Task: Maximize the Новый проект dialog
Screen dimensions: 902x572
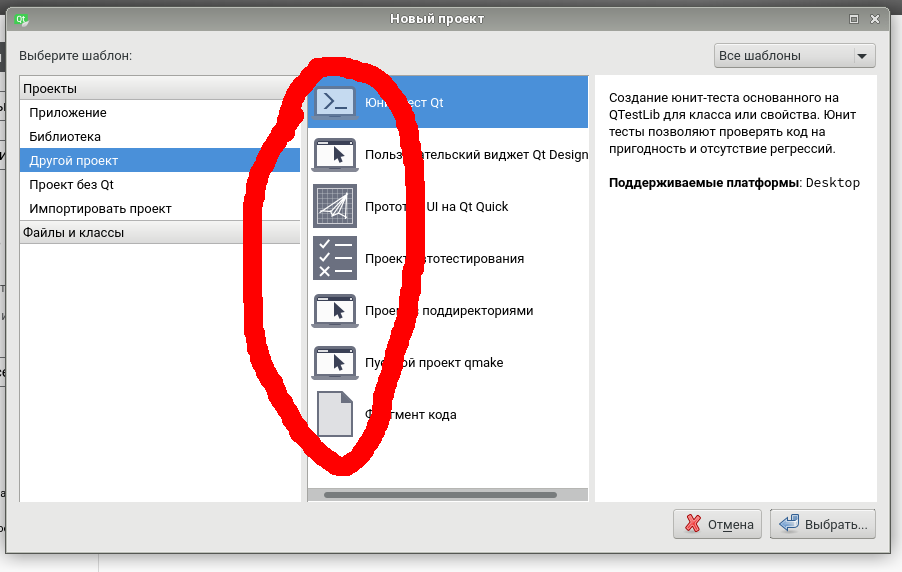Action: [854, 19]
